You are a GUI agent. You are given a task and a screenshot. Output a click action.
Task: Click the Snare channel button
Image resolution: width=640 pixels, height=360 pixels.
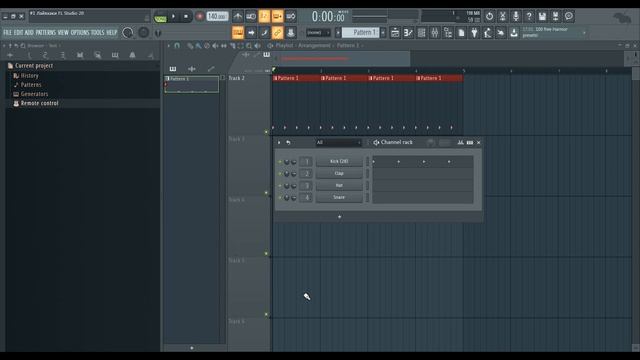339,197
